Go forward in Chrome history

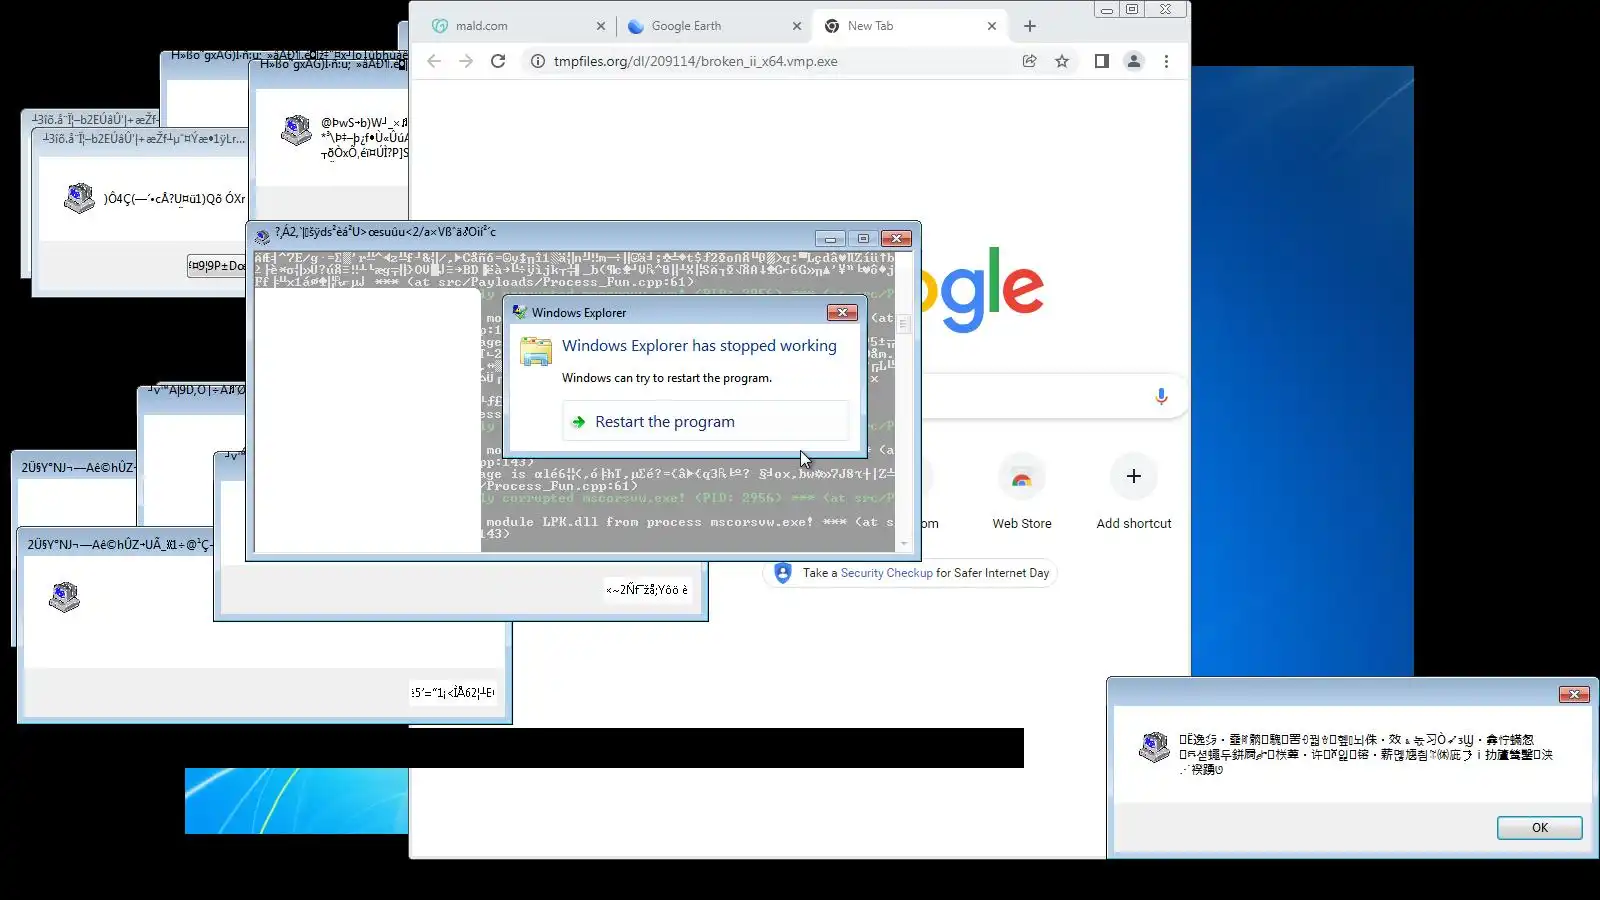(466, 61)
